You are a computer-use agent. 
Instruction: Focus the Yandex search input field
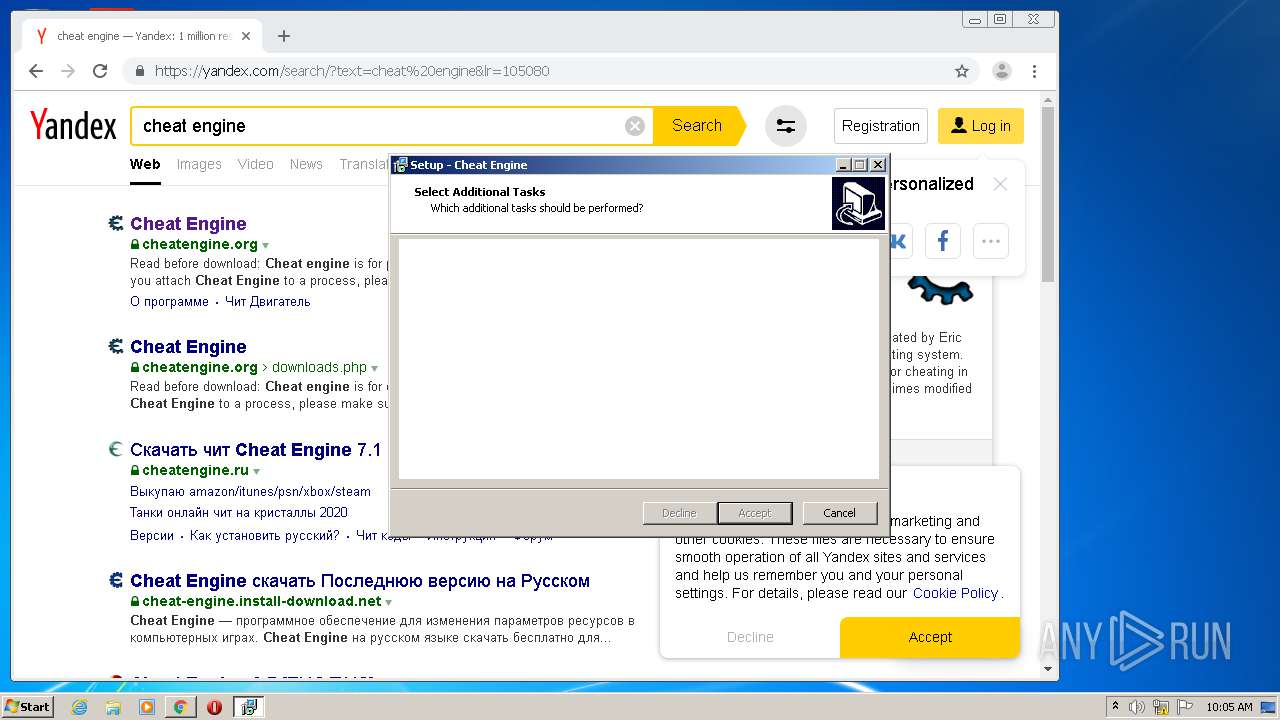pos(380,126)
